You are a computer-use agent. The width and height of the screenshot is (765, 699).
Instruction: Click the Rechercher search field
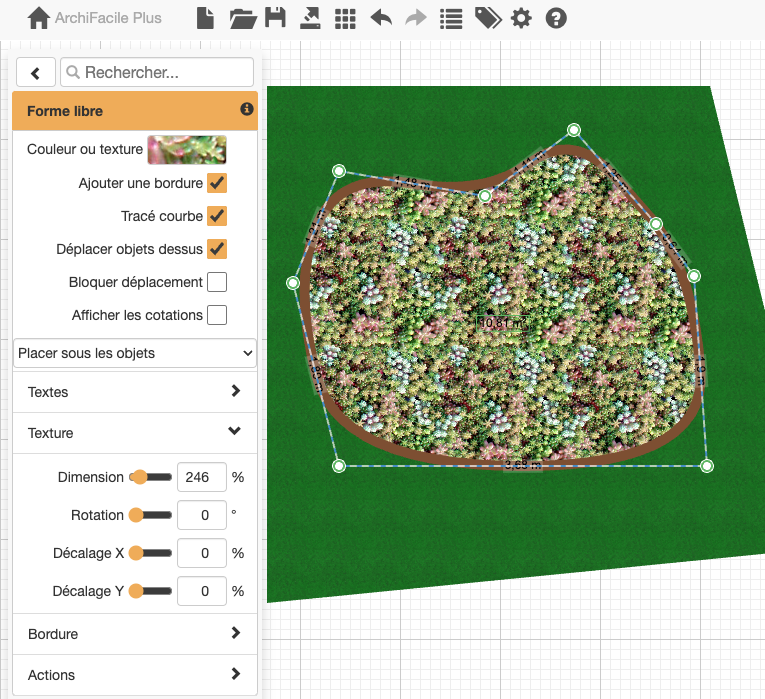point(158,72)
